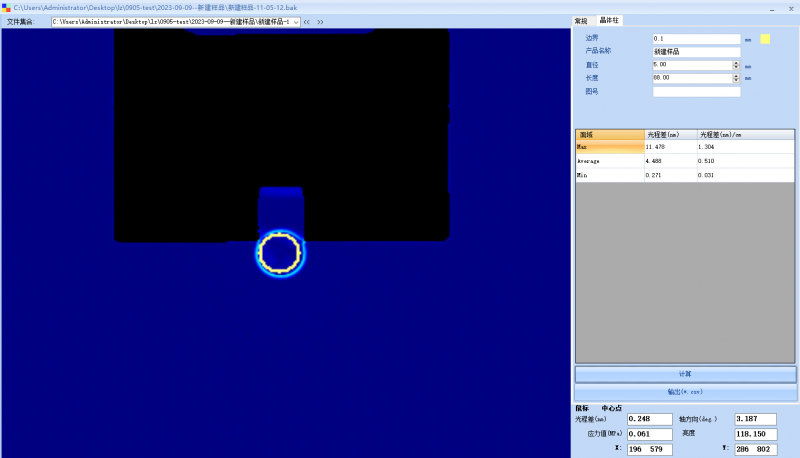
Task: Select the Max row in results table
Action: [x=610, y=147]
